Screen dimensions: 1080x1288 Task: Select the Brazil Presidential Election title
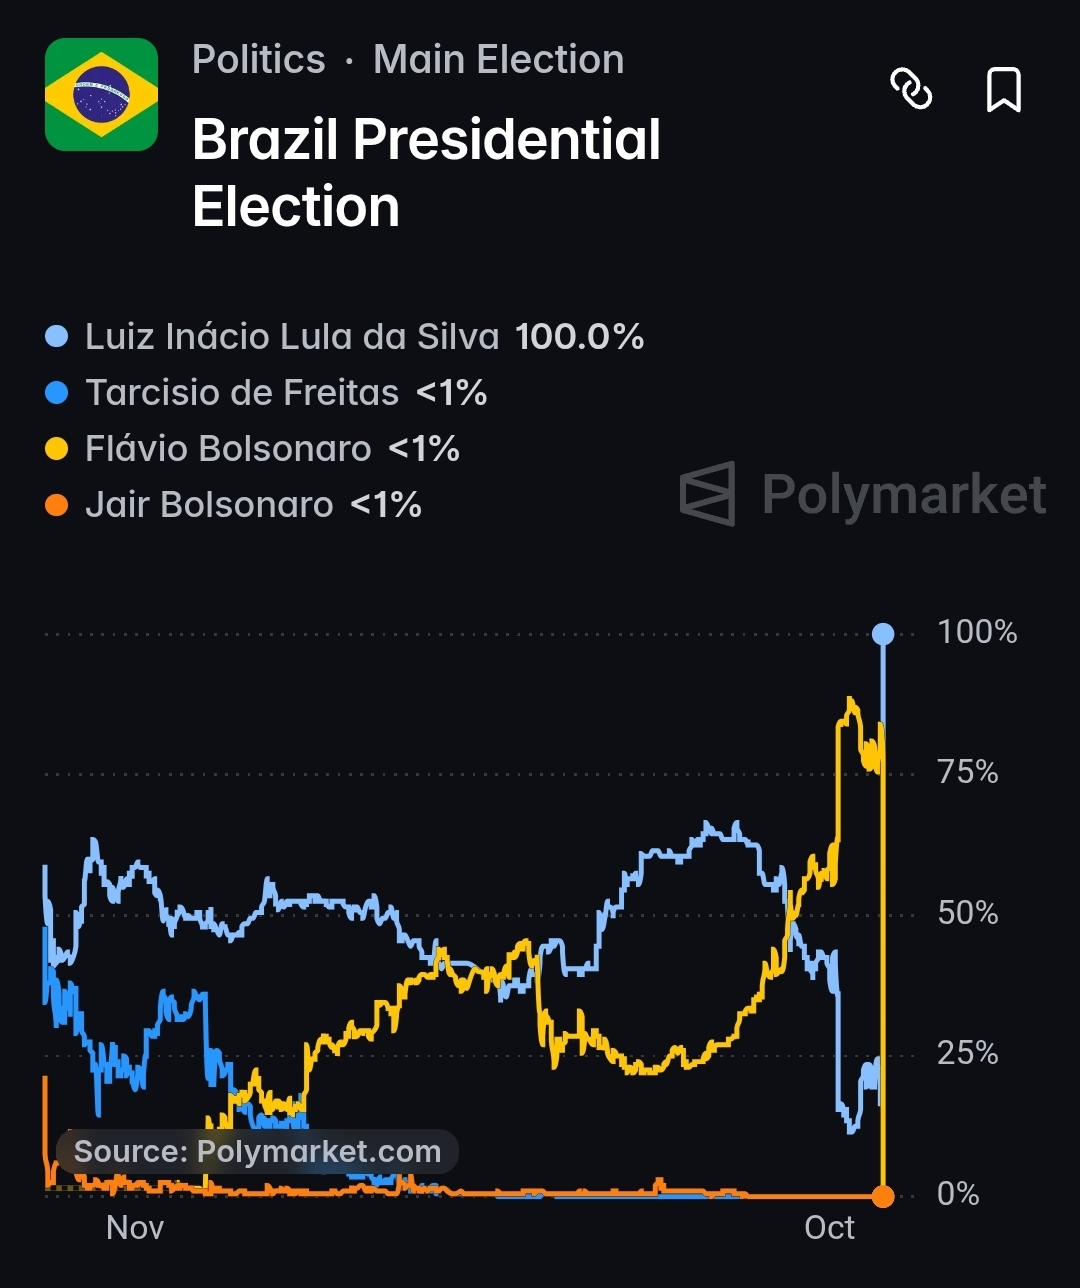point(427,172)
